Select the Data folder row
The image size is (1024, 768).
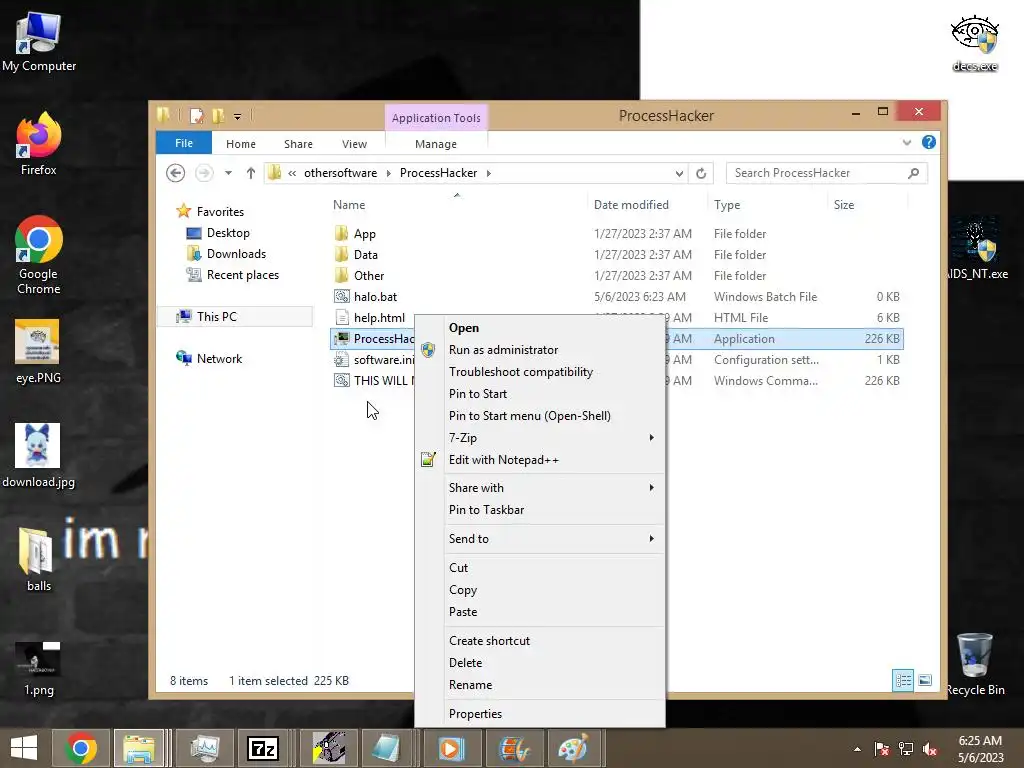[x=616, y=255]
